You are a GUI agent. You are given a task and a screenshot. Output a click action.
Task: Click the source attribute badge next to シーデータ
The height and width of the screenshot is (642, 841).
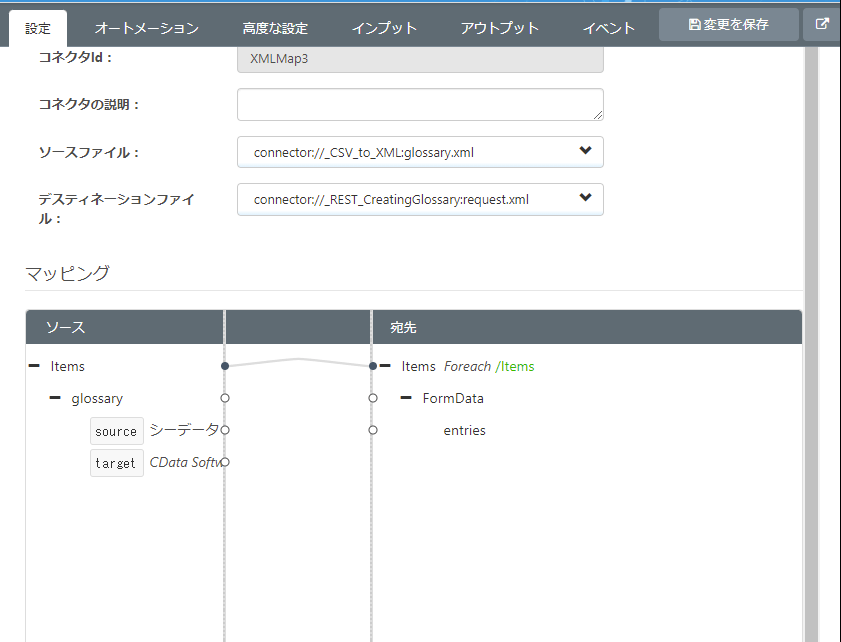(x=116, y=431)
